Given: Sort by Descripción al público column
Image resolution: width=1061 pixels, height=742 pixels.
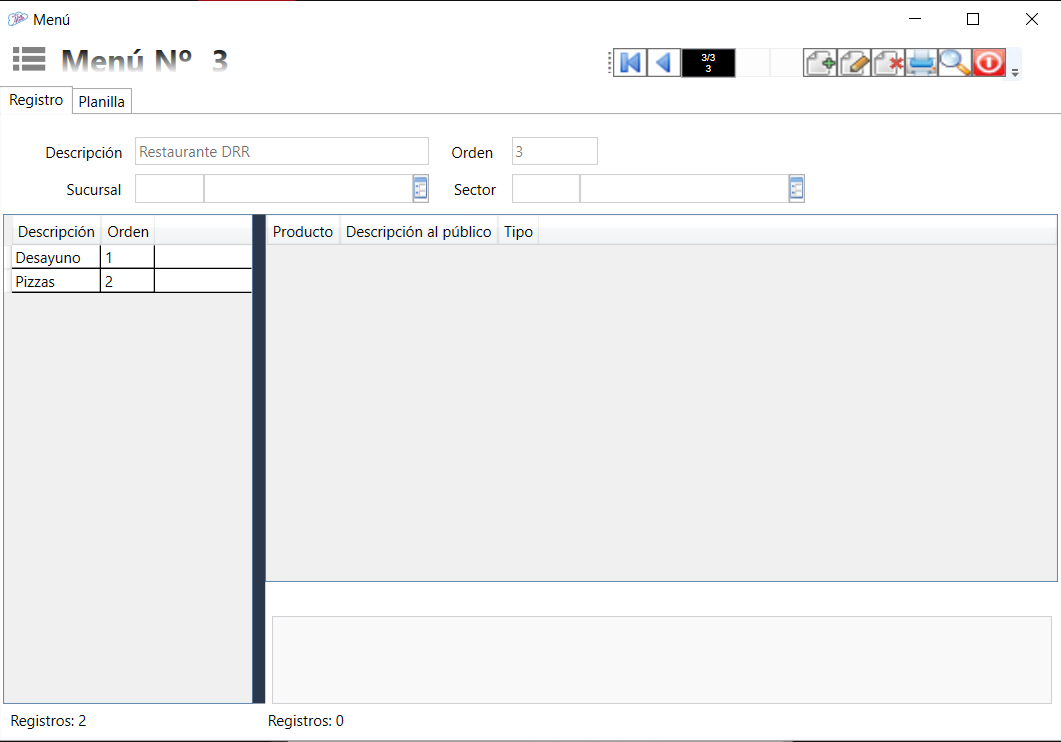Looking at the screenshot, I should [418, 232].
